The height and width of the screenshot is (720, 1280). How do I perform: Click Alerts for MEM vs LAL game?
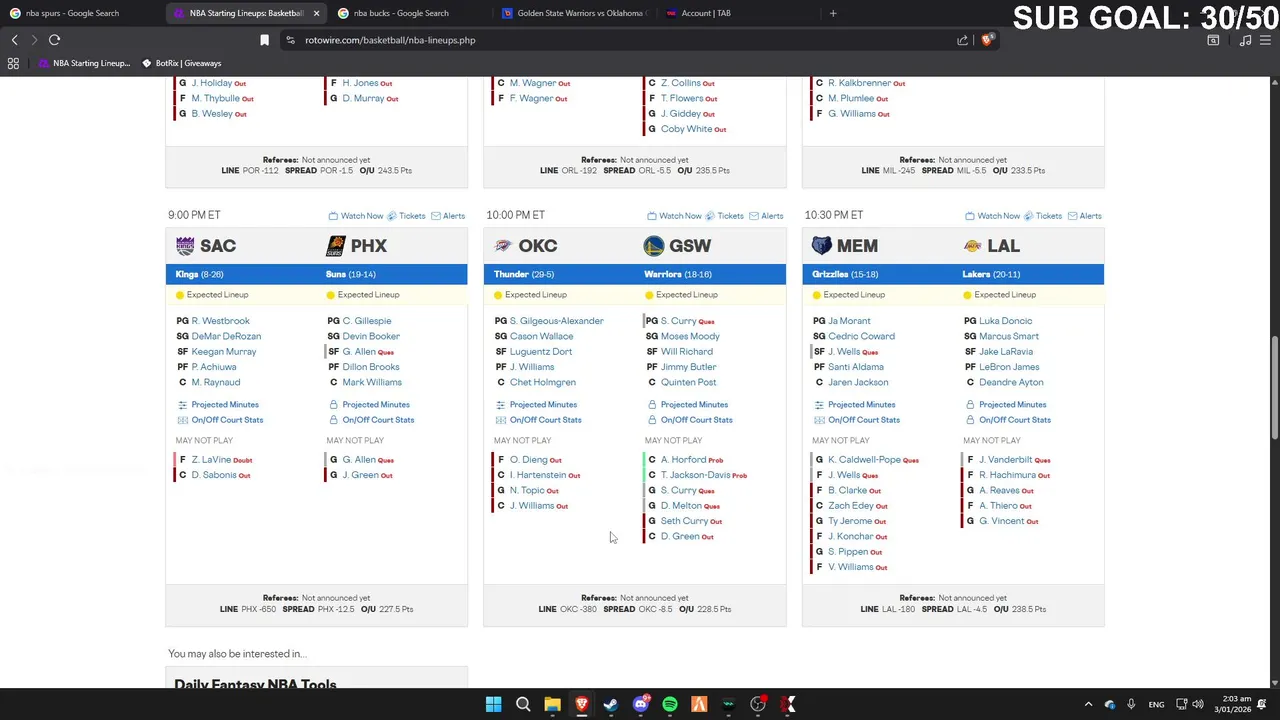coord(1084,216)
